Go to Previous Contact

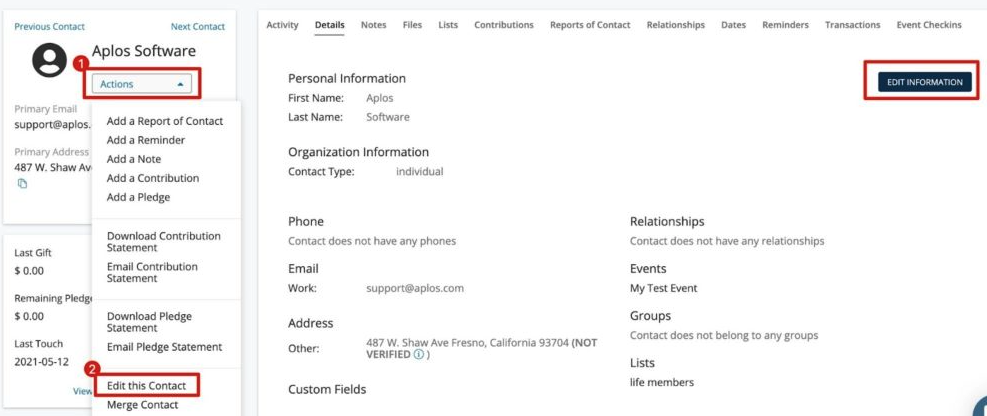50,26
